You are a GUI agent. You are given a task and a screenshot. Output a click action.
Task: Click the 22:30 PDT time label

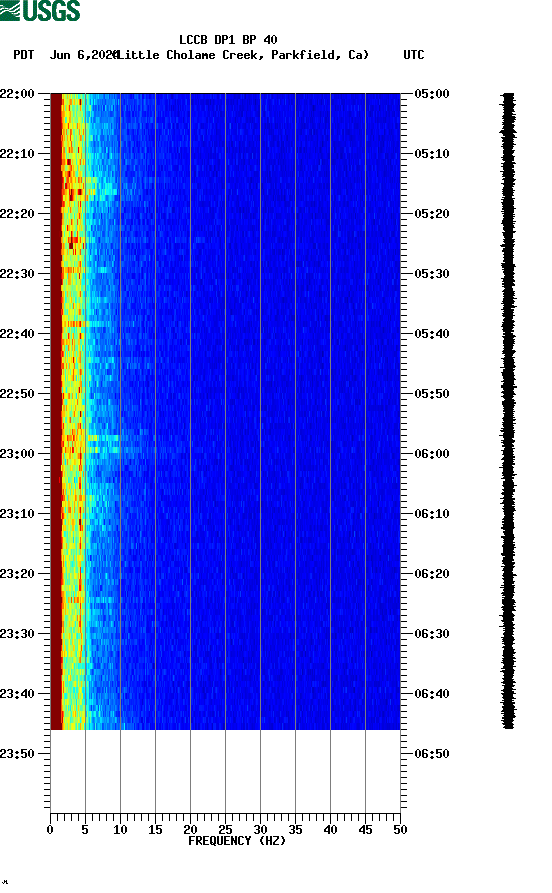tap(17, 273)
